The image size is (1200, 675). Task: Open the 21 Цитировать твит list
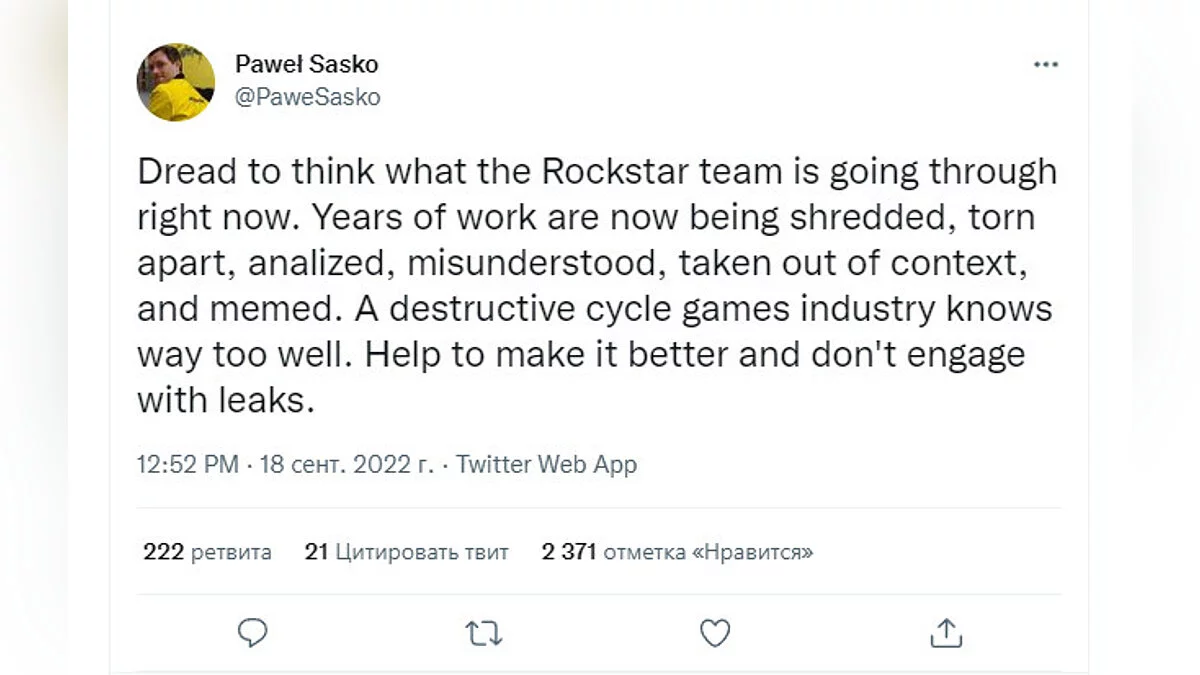[x=406, y=551]
